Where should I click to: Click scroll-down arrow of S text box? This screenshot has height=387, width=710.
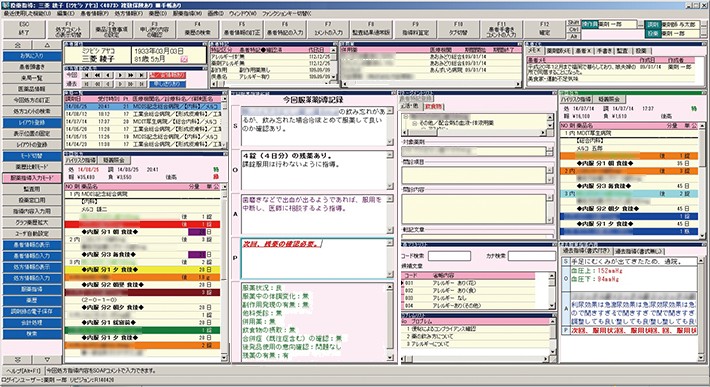pyautogui.click(x=389, y=142)
